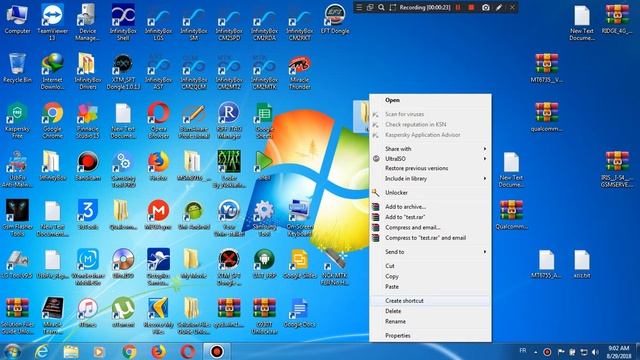Click the Opera Browser desktop shortcut
This screenshot has height=360, width=640.
158,121
